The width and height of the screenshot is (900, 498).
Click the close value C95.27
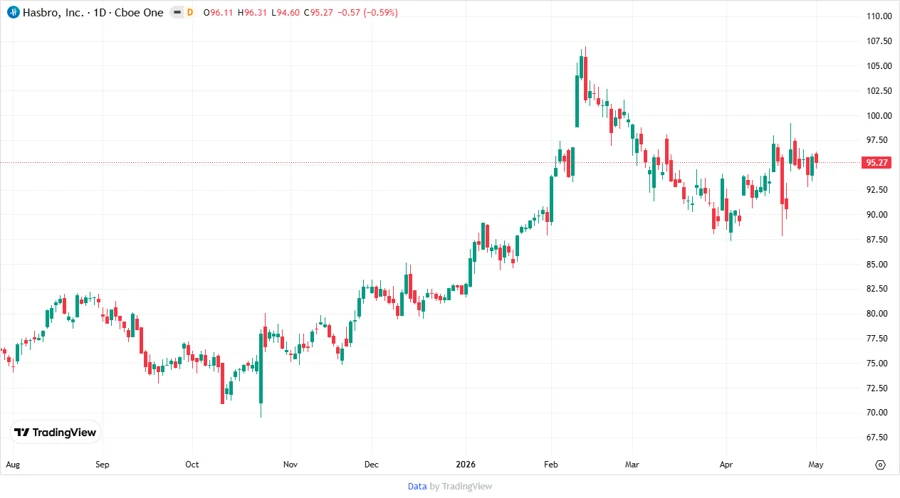318,12
